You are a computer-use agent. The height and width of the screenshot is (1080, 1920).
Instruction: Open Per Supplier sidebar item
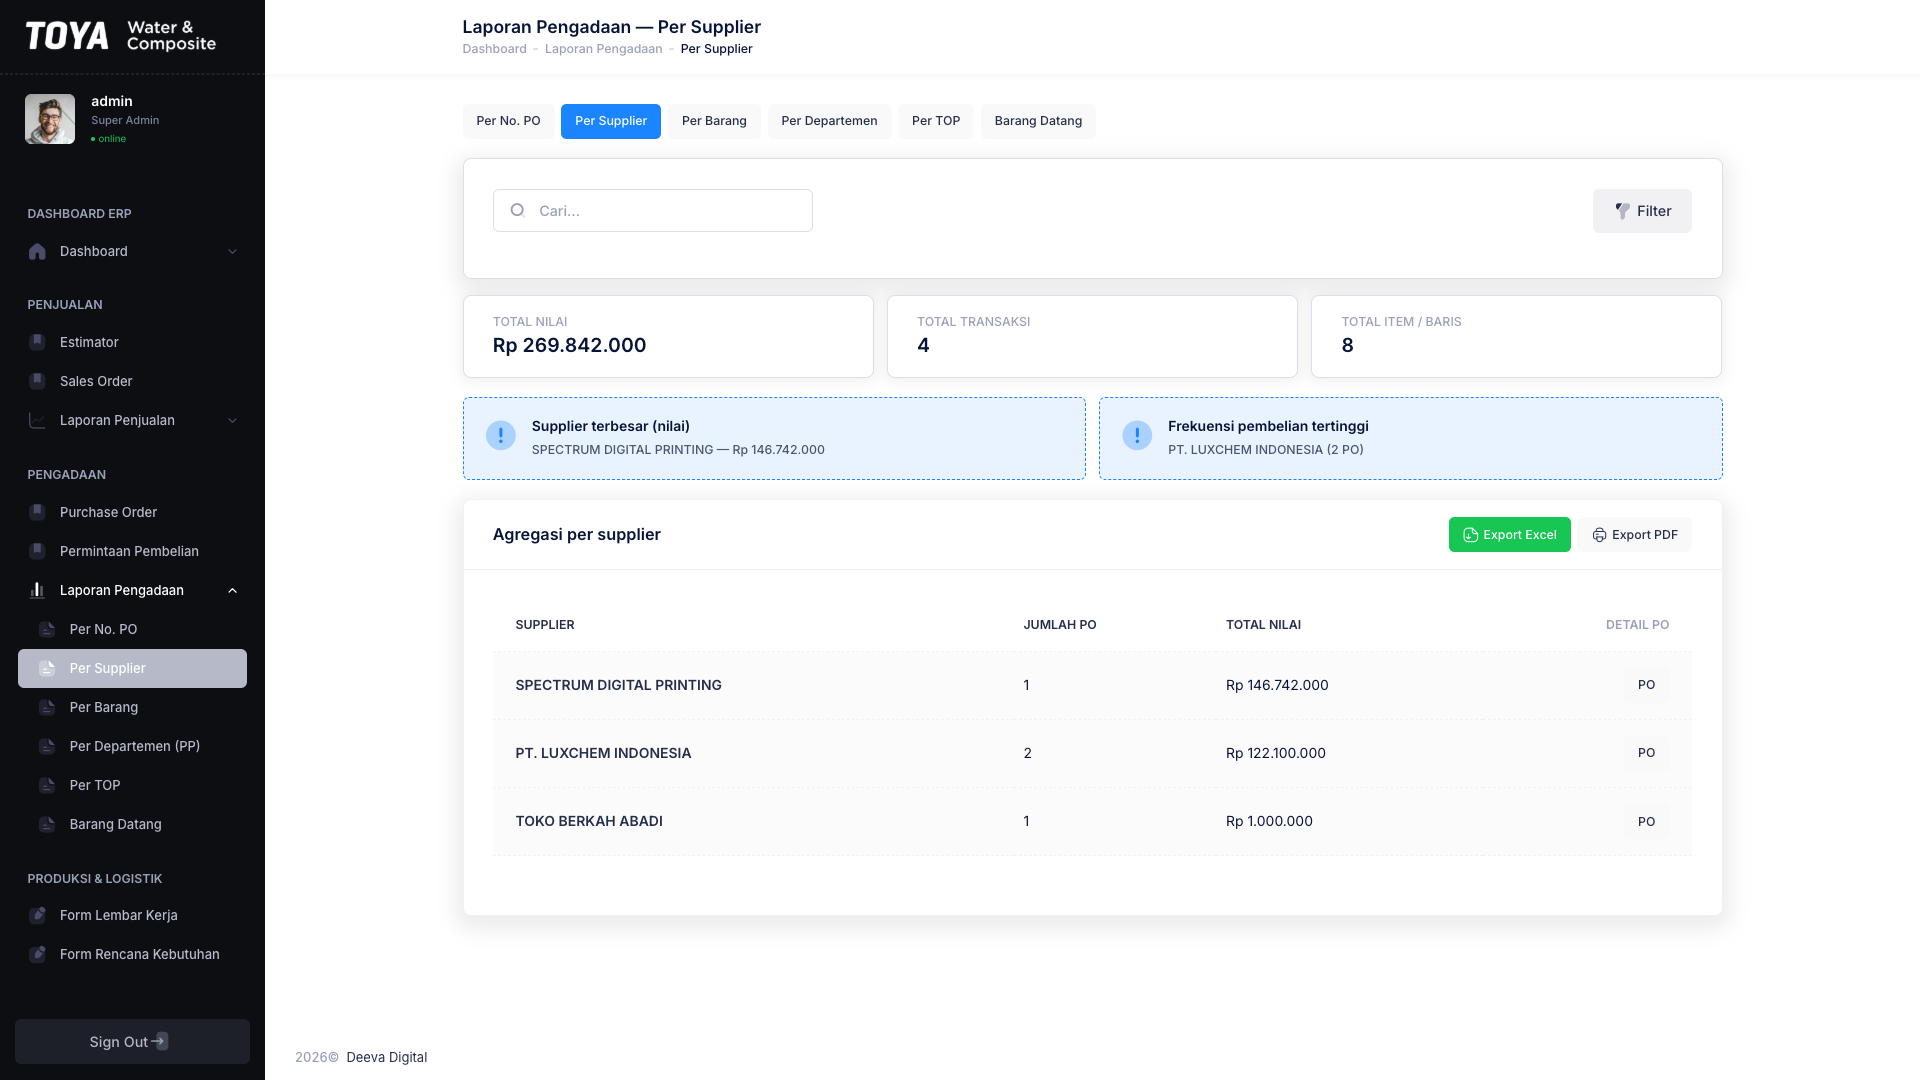[x=132, y=668]
